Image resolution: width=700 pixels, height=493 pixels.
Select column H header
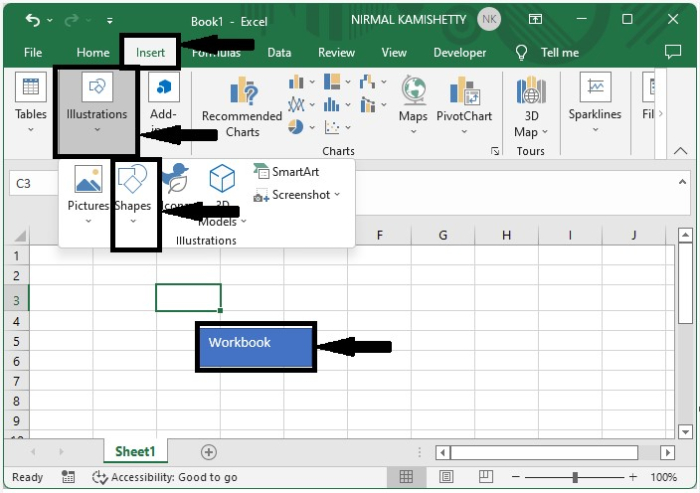click(x=506, y=235)
